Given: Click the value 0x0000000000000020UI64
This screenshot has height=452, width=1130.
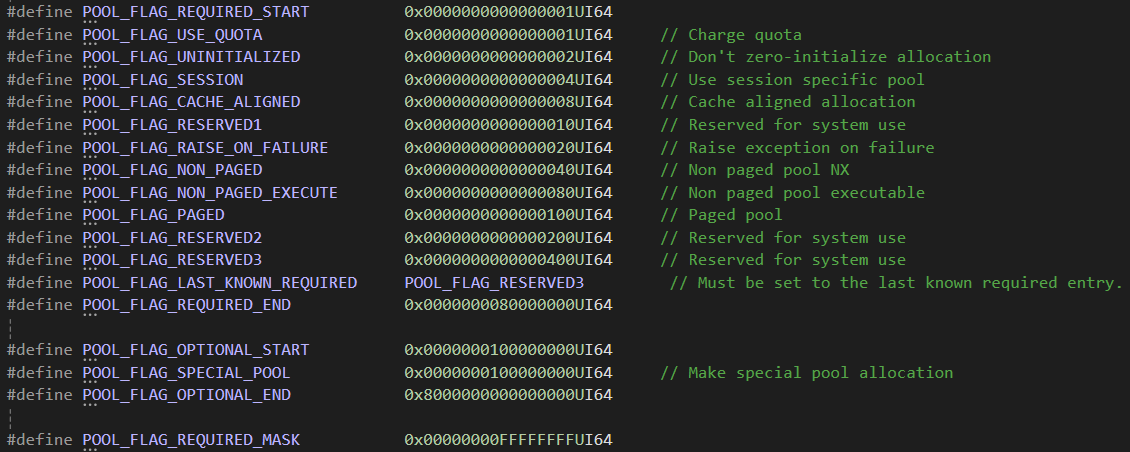Looking at the screenshot, I should point(508,148).
